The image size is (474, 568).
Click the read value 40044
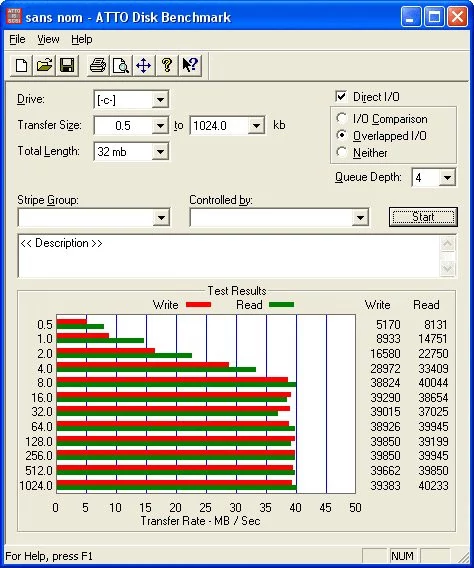(x=433, y=383)
